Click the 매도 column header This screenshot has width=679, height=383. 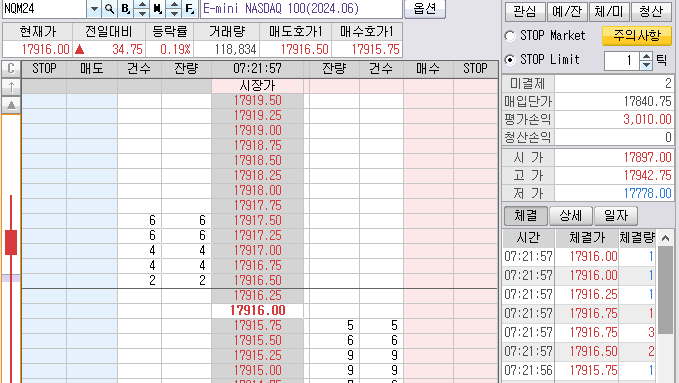point(92,68)
